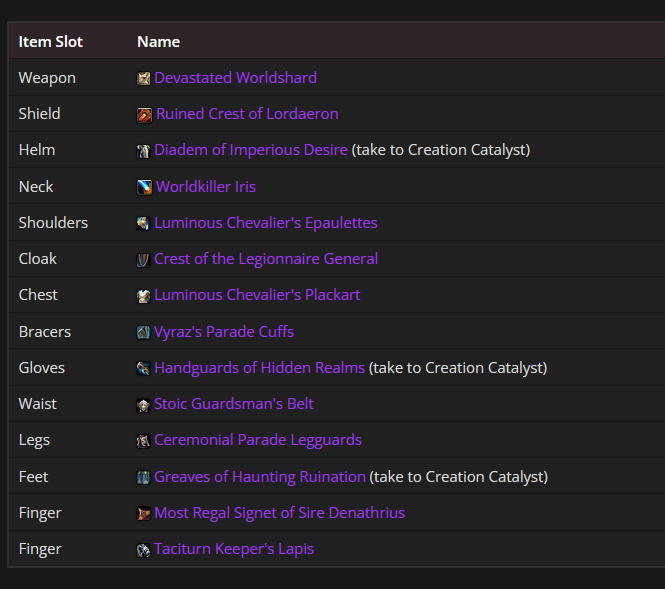Click the Item Slot column header
665x589 pixels.
coord(50,42)
